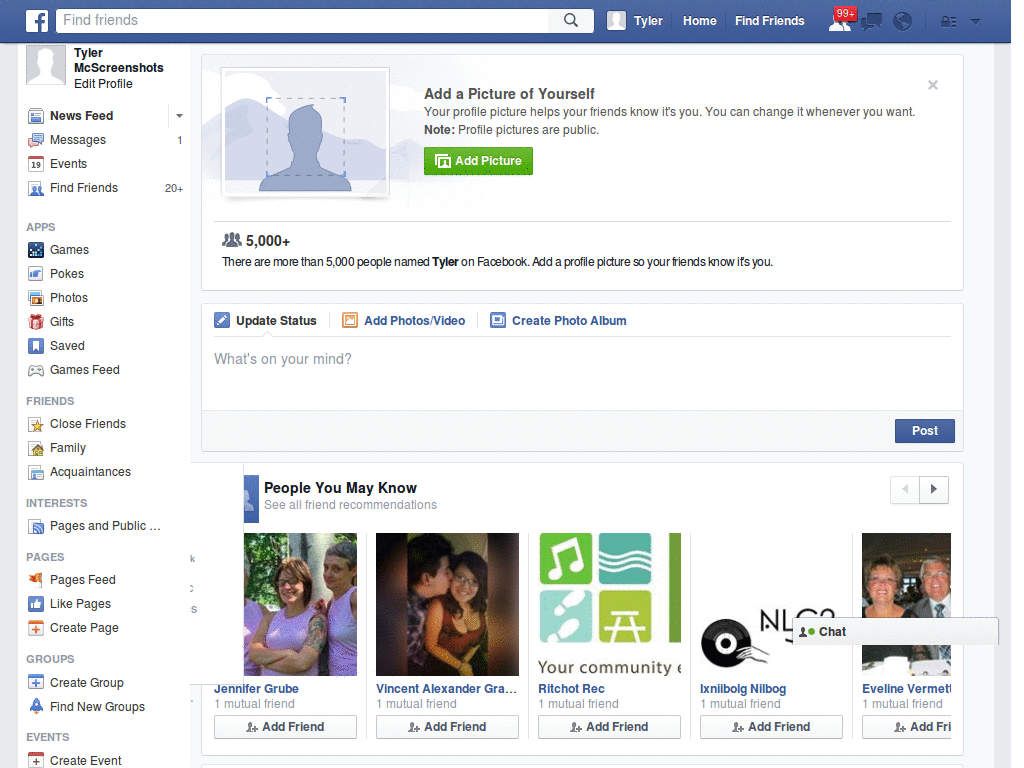Viewport: 1024px width, 768px height.
Task: Click the Saved bookmark icon
Action: (36, 345)
